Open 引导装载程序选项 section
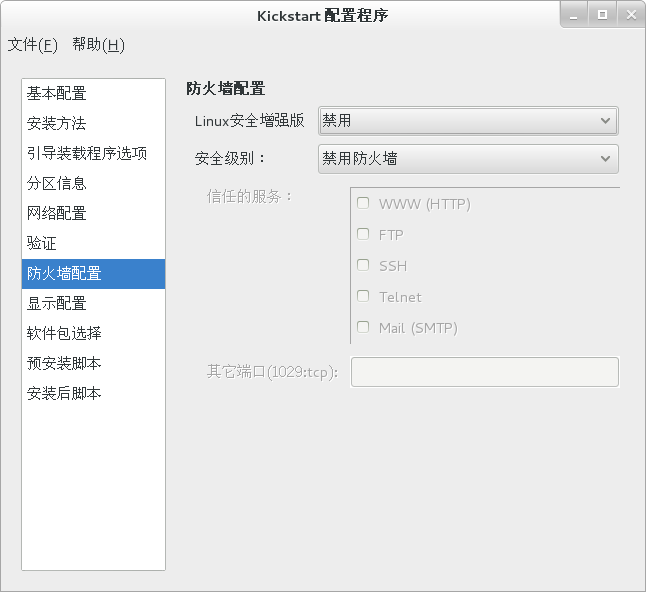This screenshot has width=646, height=592. point(94,154)
